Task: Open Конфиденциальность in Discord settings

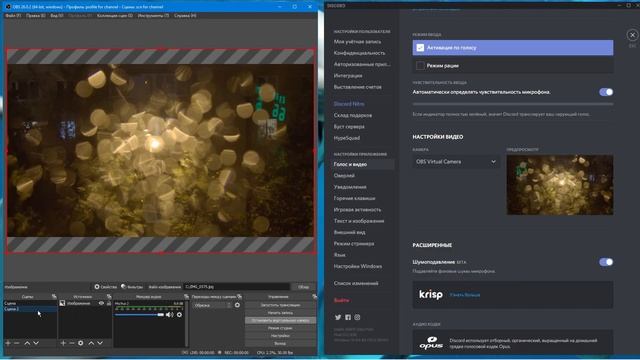Action: tap(359, 53)
